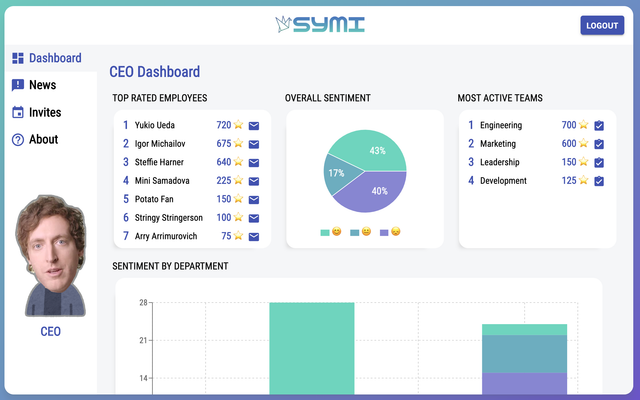Click the star next to Yukio Ueda's 720
This screenshot has height=400, width=640.
238,124
